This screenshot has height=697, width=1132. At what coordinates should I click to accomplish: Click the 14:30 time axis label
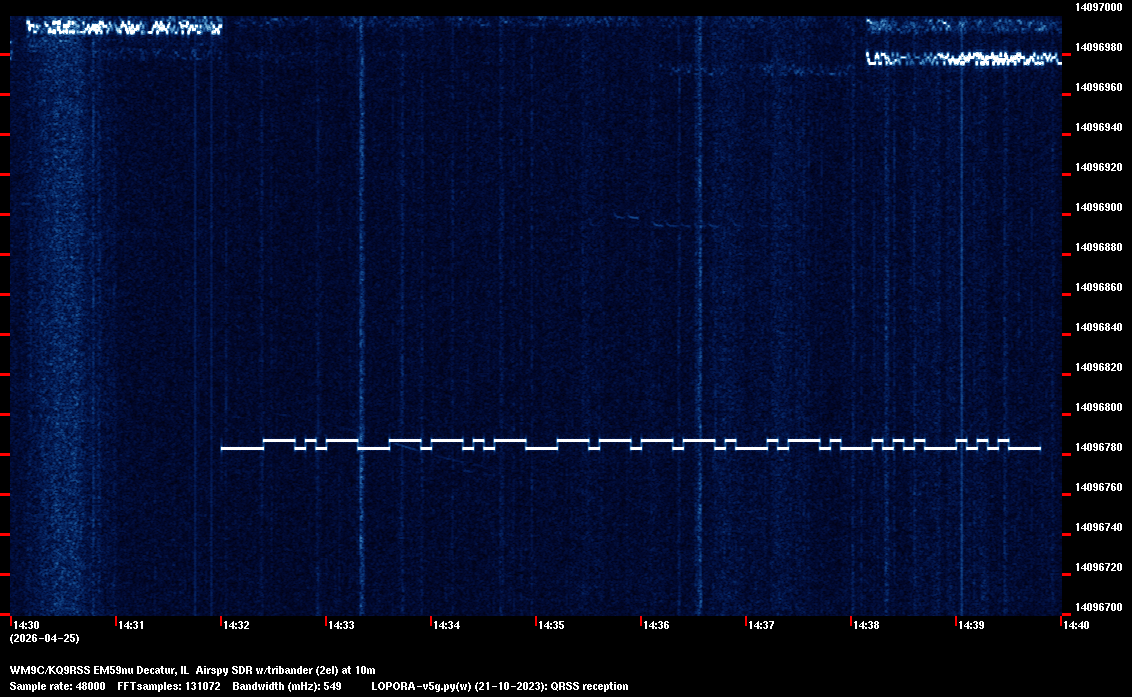26,626
